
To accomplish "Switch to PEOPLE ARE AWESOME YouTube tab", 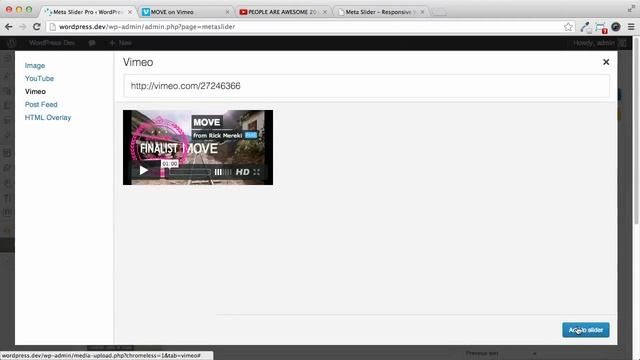I will [282, 12].
